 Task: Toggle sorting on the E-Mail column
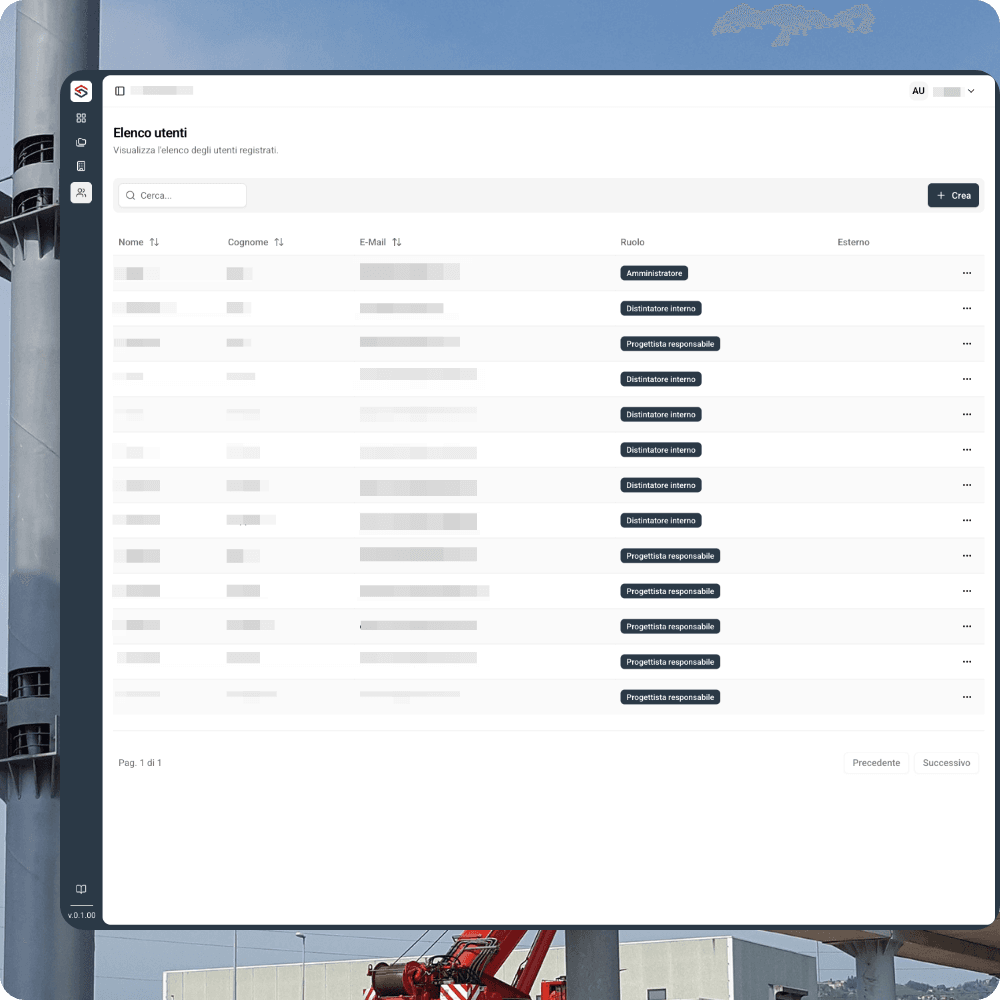[397, 241]
